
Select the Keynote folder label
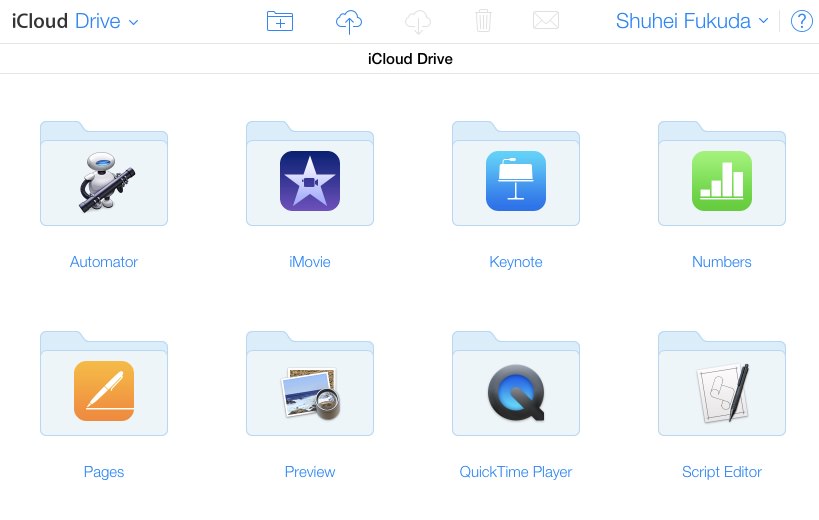[x=516, y=262]
